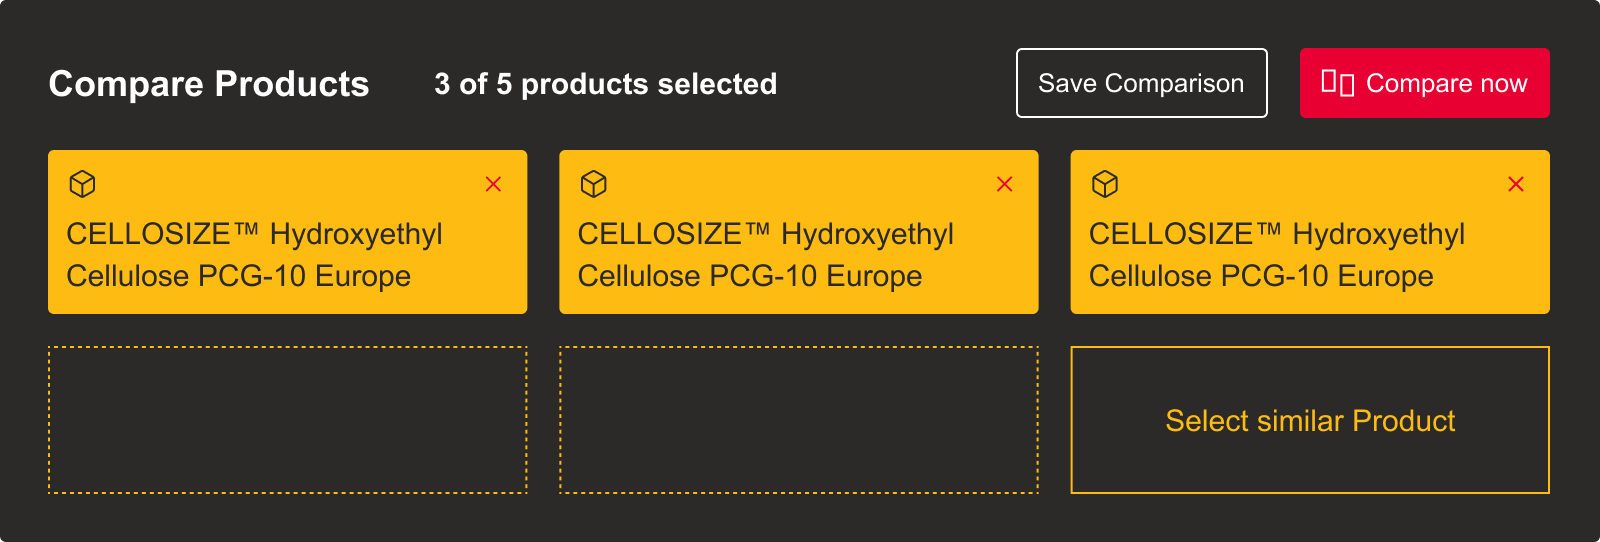Viewport: 1600px width, 542px height.
Task: Select the second empty dashed product slot
Action: coord(799,420)
